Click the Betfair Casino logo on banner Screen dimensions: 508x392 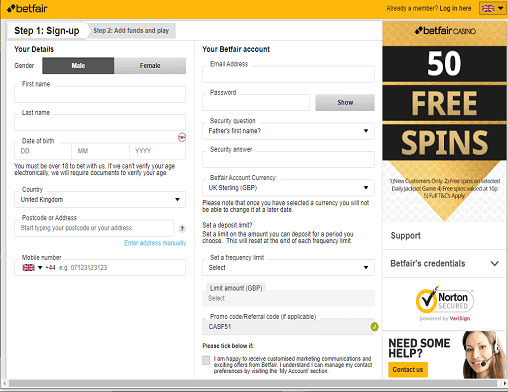445,31
